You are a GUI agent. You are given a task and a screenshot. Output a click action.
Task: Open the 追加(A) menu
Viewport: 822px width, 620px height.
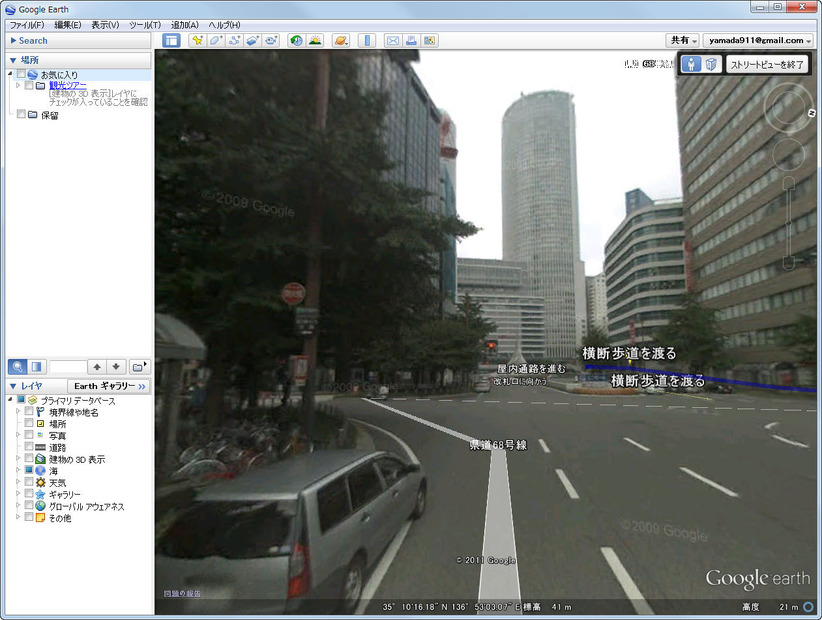185,25
